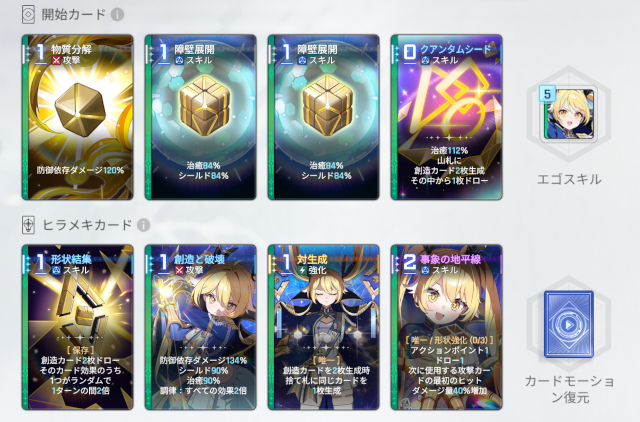Select the first 障壁展開 skill card
The image size is (640, 422).
click(200, 117)
